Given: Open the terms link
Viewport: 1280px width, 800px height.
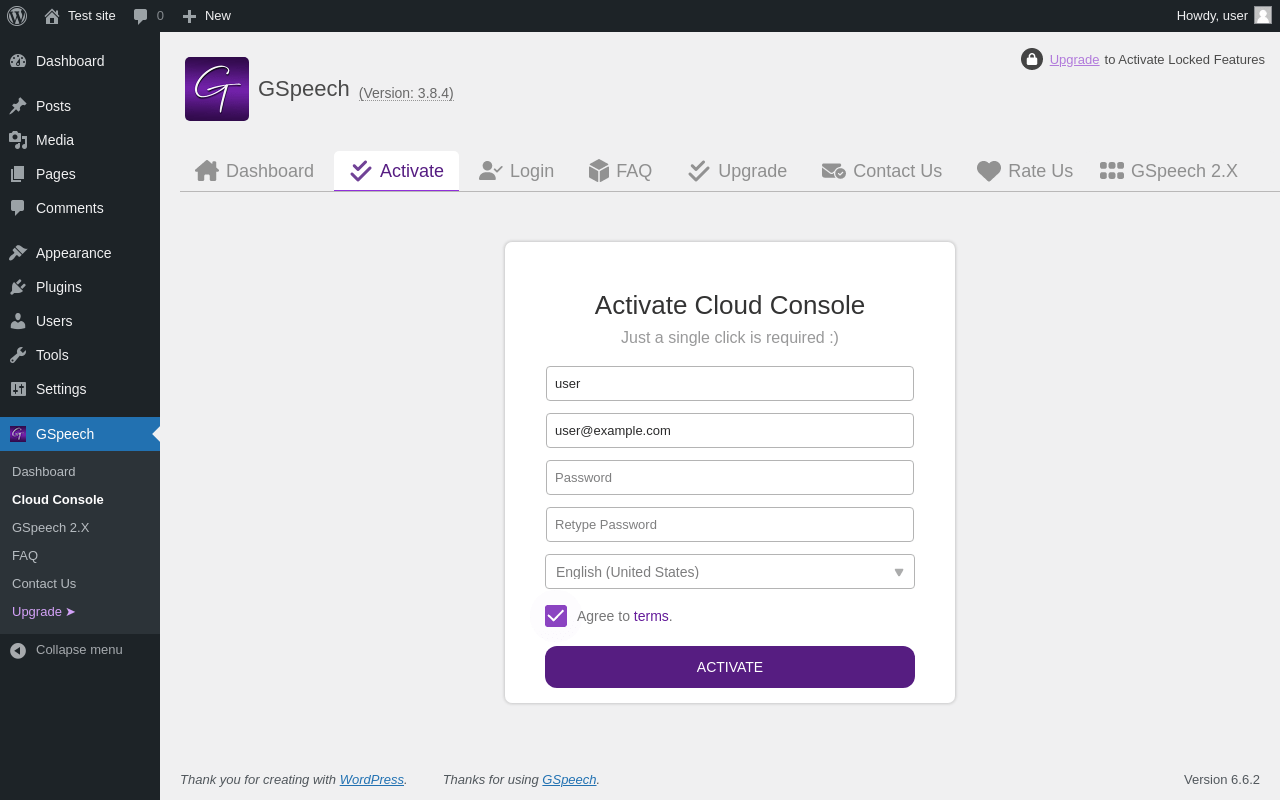Looking at the screenshot, I should [651, 616].
